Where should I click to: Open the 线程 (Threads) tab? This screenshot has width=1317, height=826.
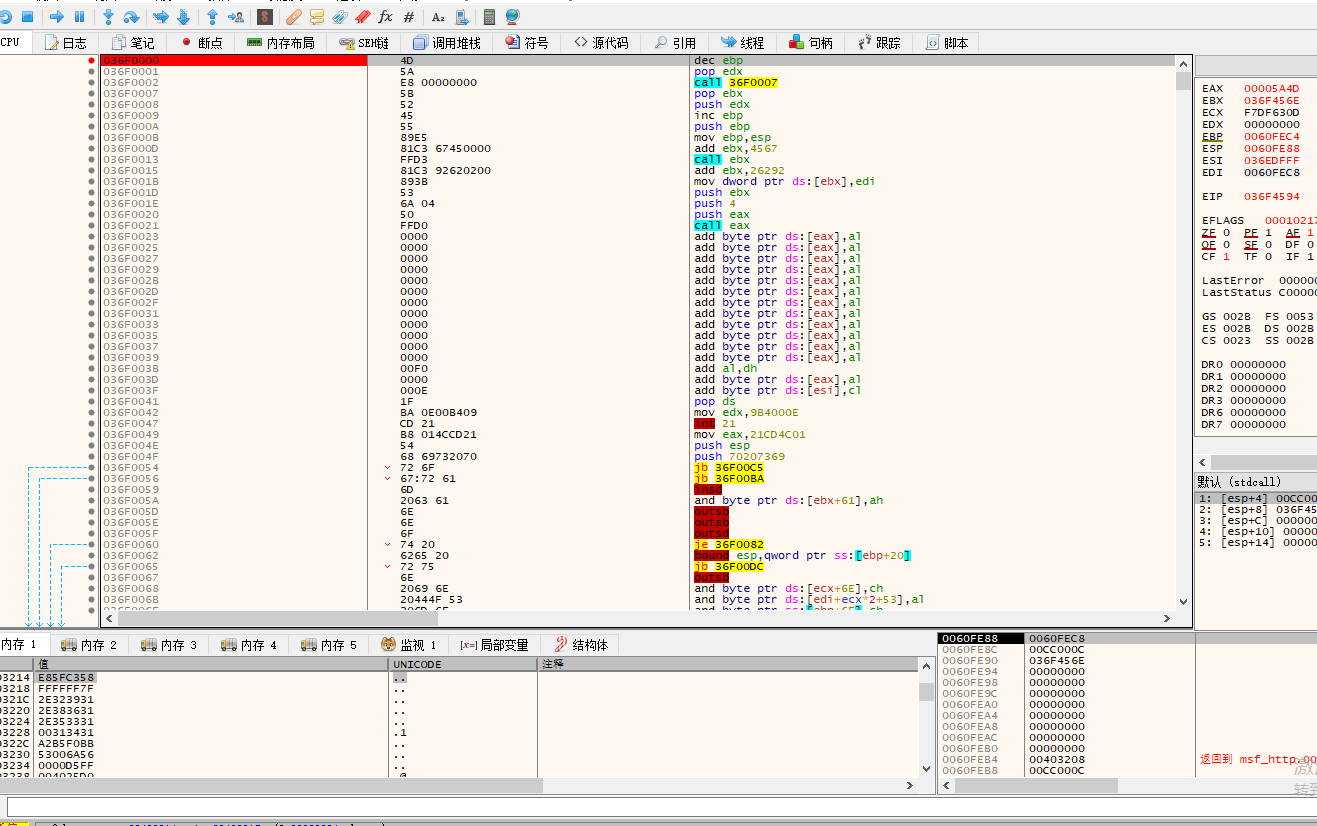click(743, 43)
